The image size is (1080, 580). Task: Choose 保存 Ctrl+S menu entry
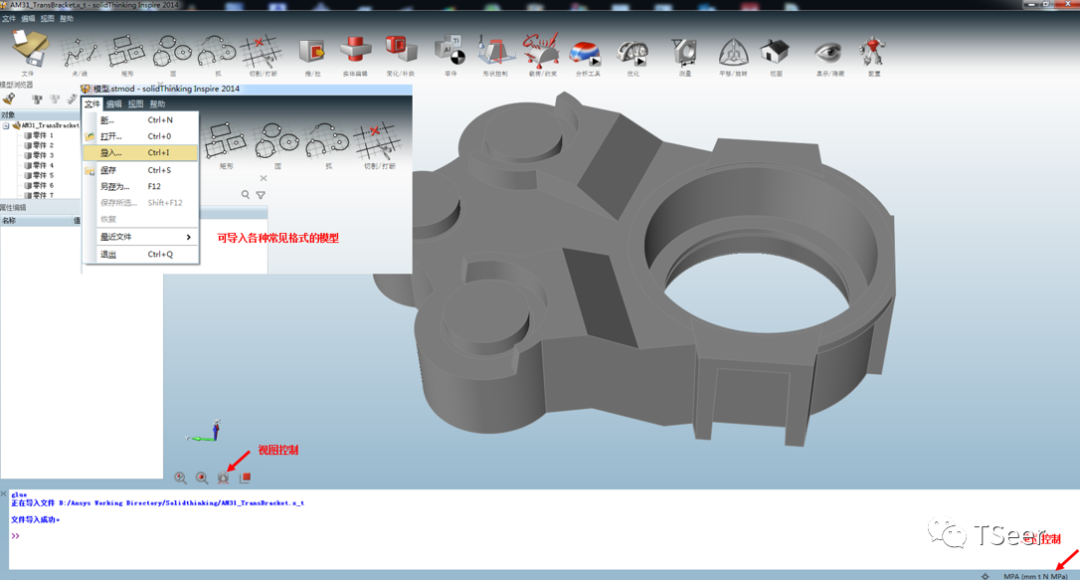coord(141,169)
